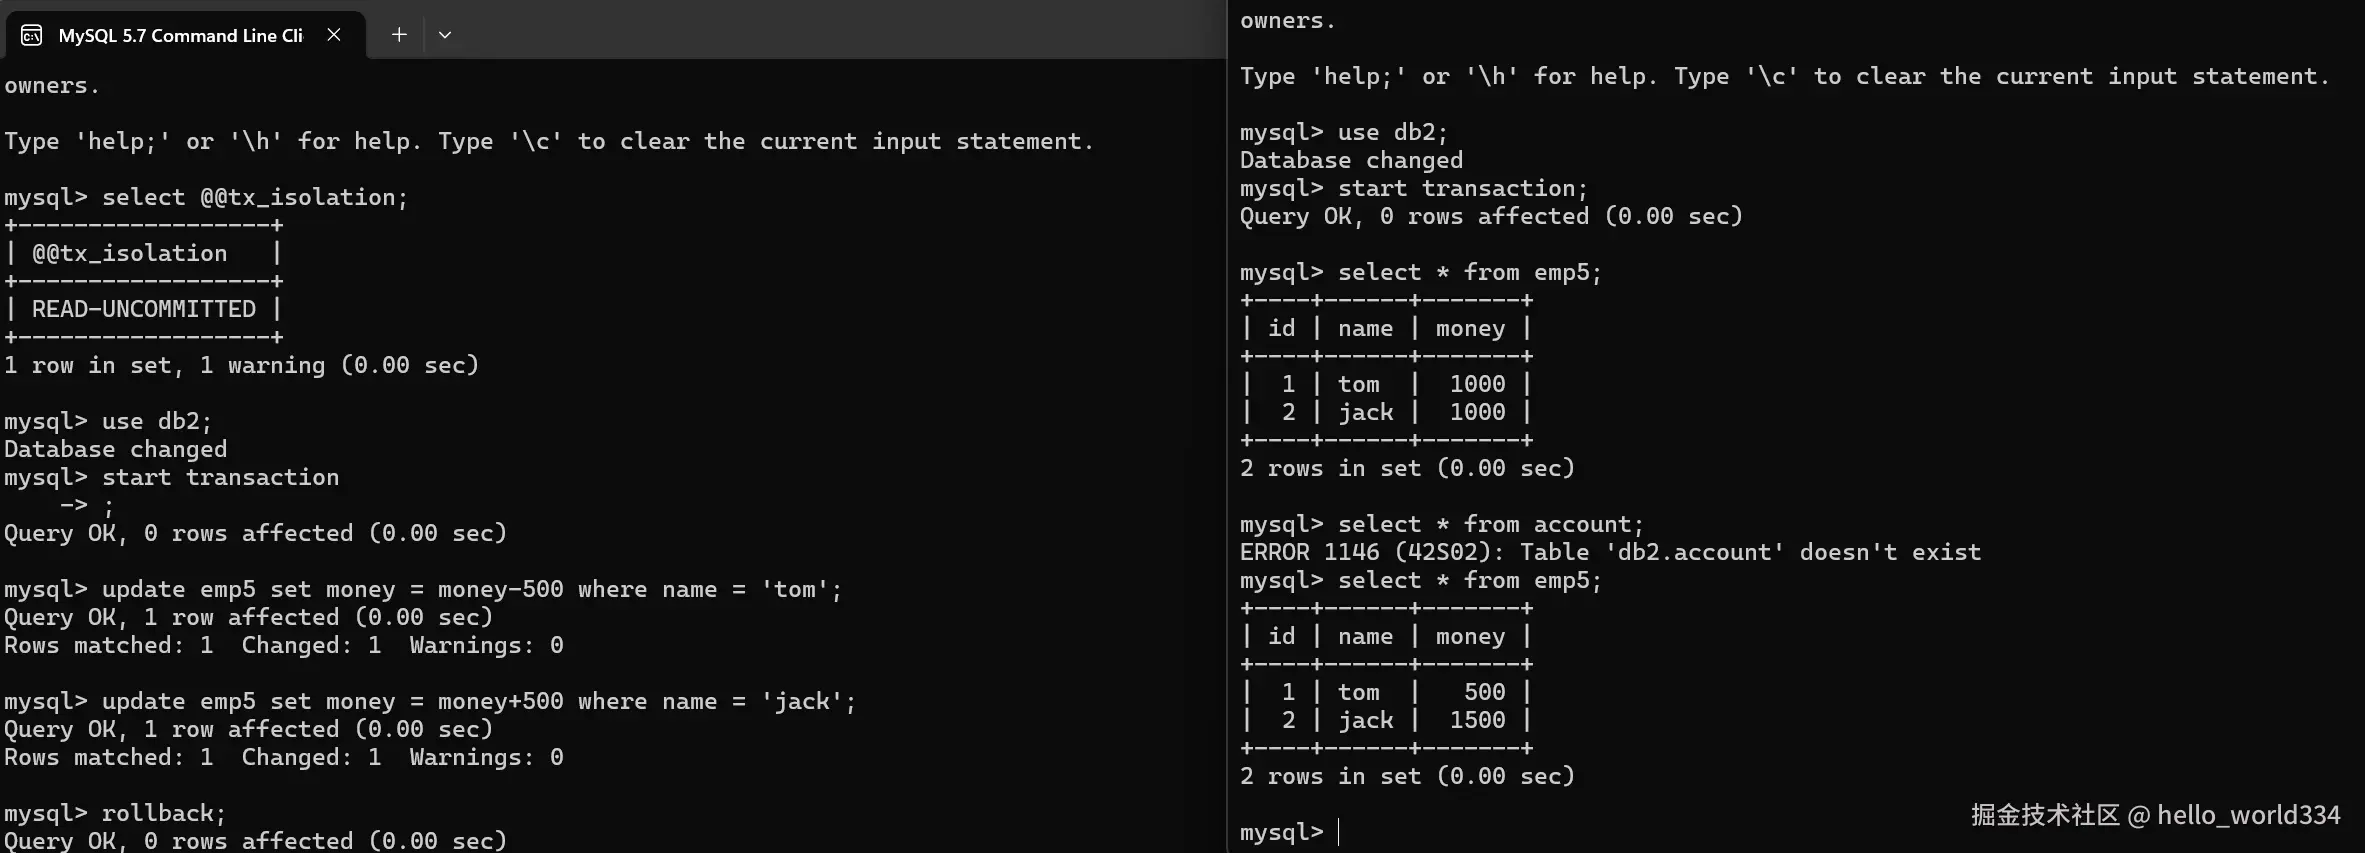Viewport: 2365px width, 853px height.
Task: Click the READ-UNCOMMITTED isolation value
Action: [143, 310]
